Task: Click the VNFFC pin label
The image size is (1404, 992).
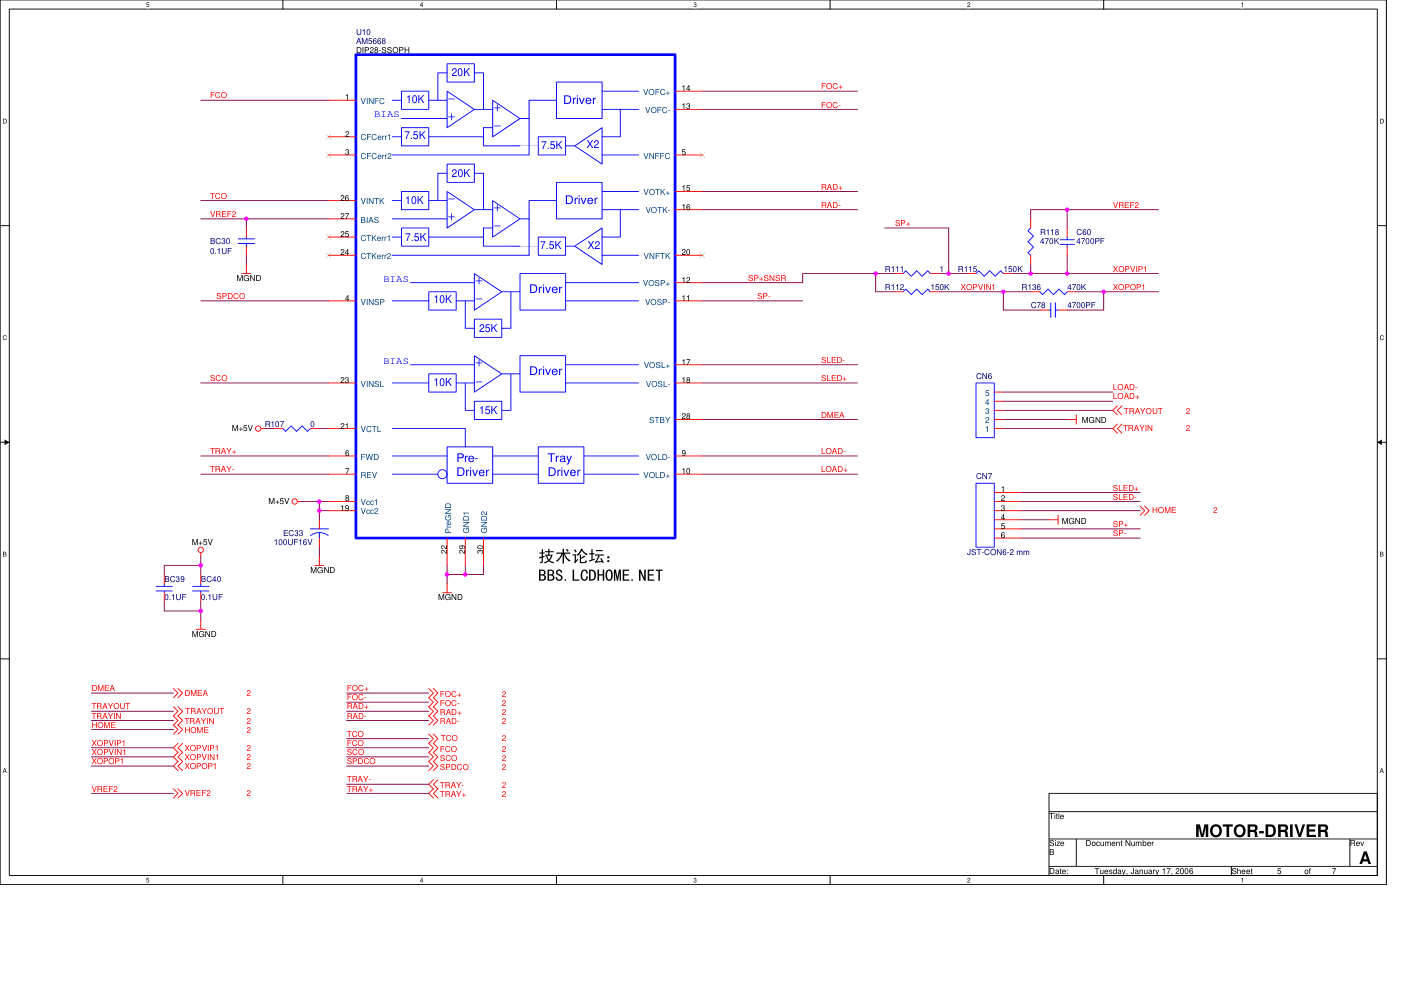Action: tap(657, 156)
